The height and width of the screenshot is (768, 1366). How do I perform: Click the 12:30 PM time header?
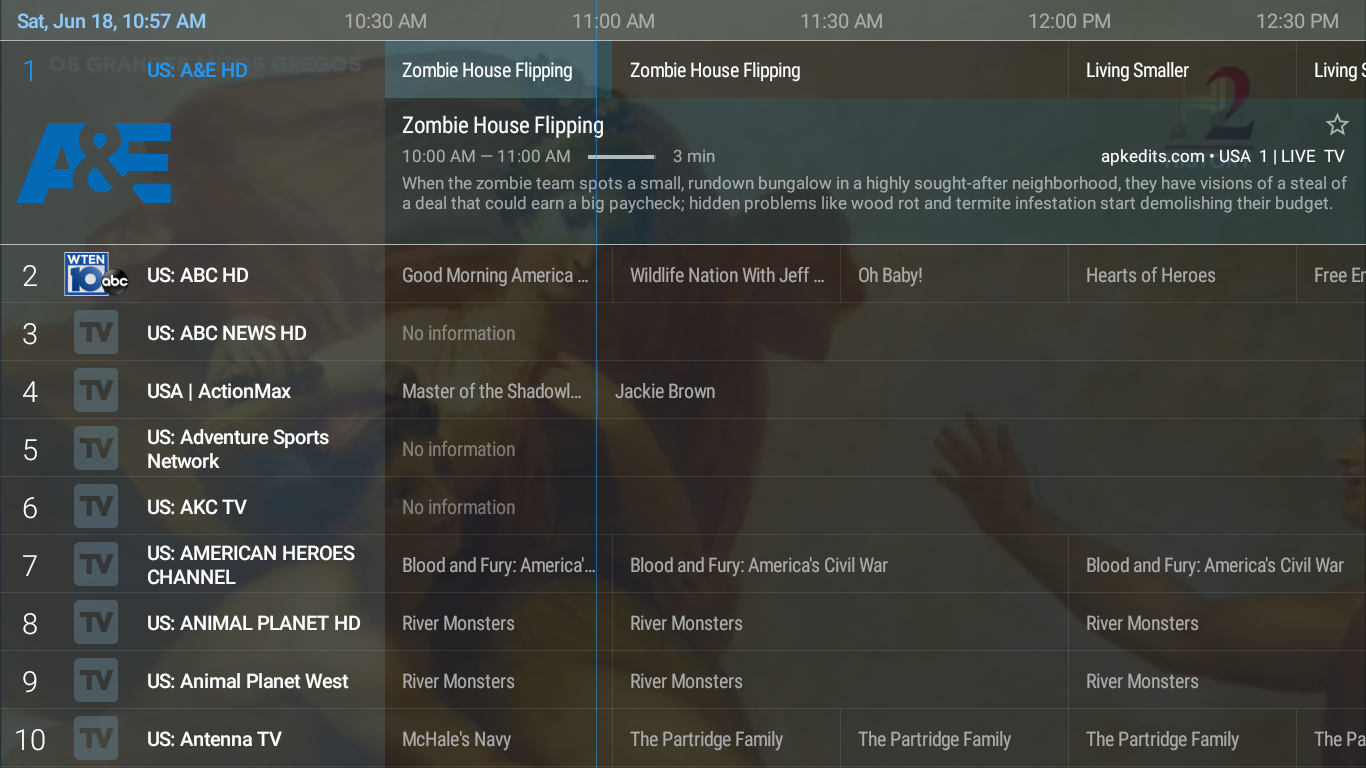(x=1297, y=21)
